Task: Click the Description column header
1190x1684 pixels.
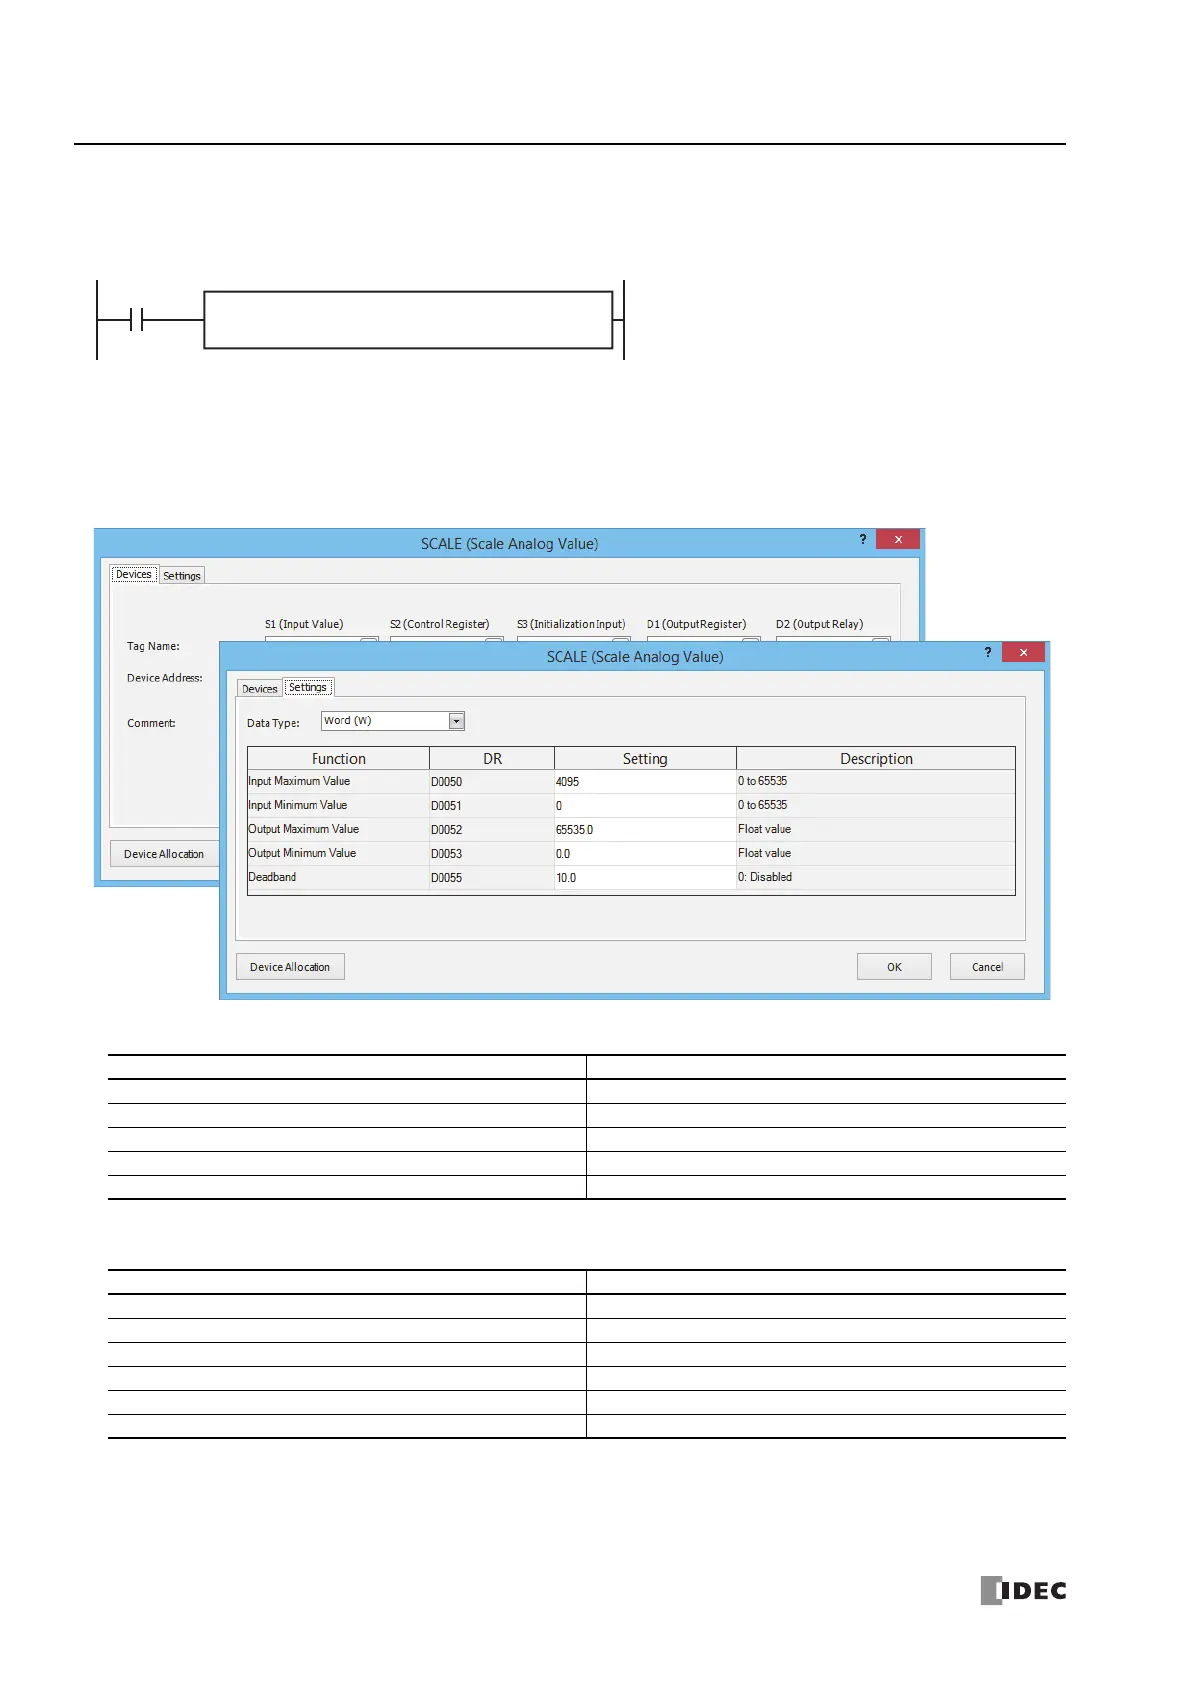Action: [876, 759]
